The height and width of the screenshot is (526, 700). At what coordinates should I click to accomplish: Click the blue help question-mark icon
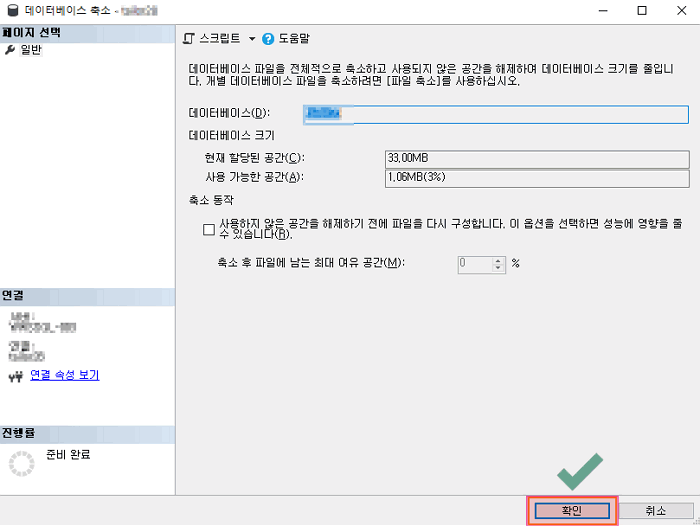[268, 39]
